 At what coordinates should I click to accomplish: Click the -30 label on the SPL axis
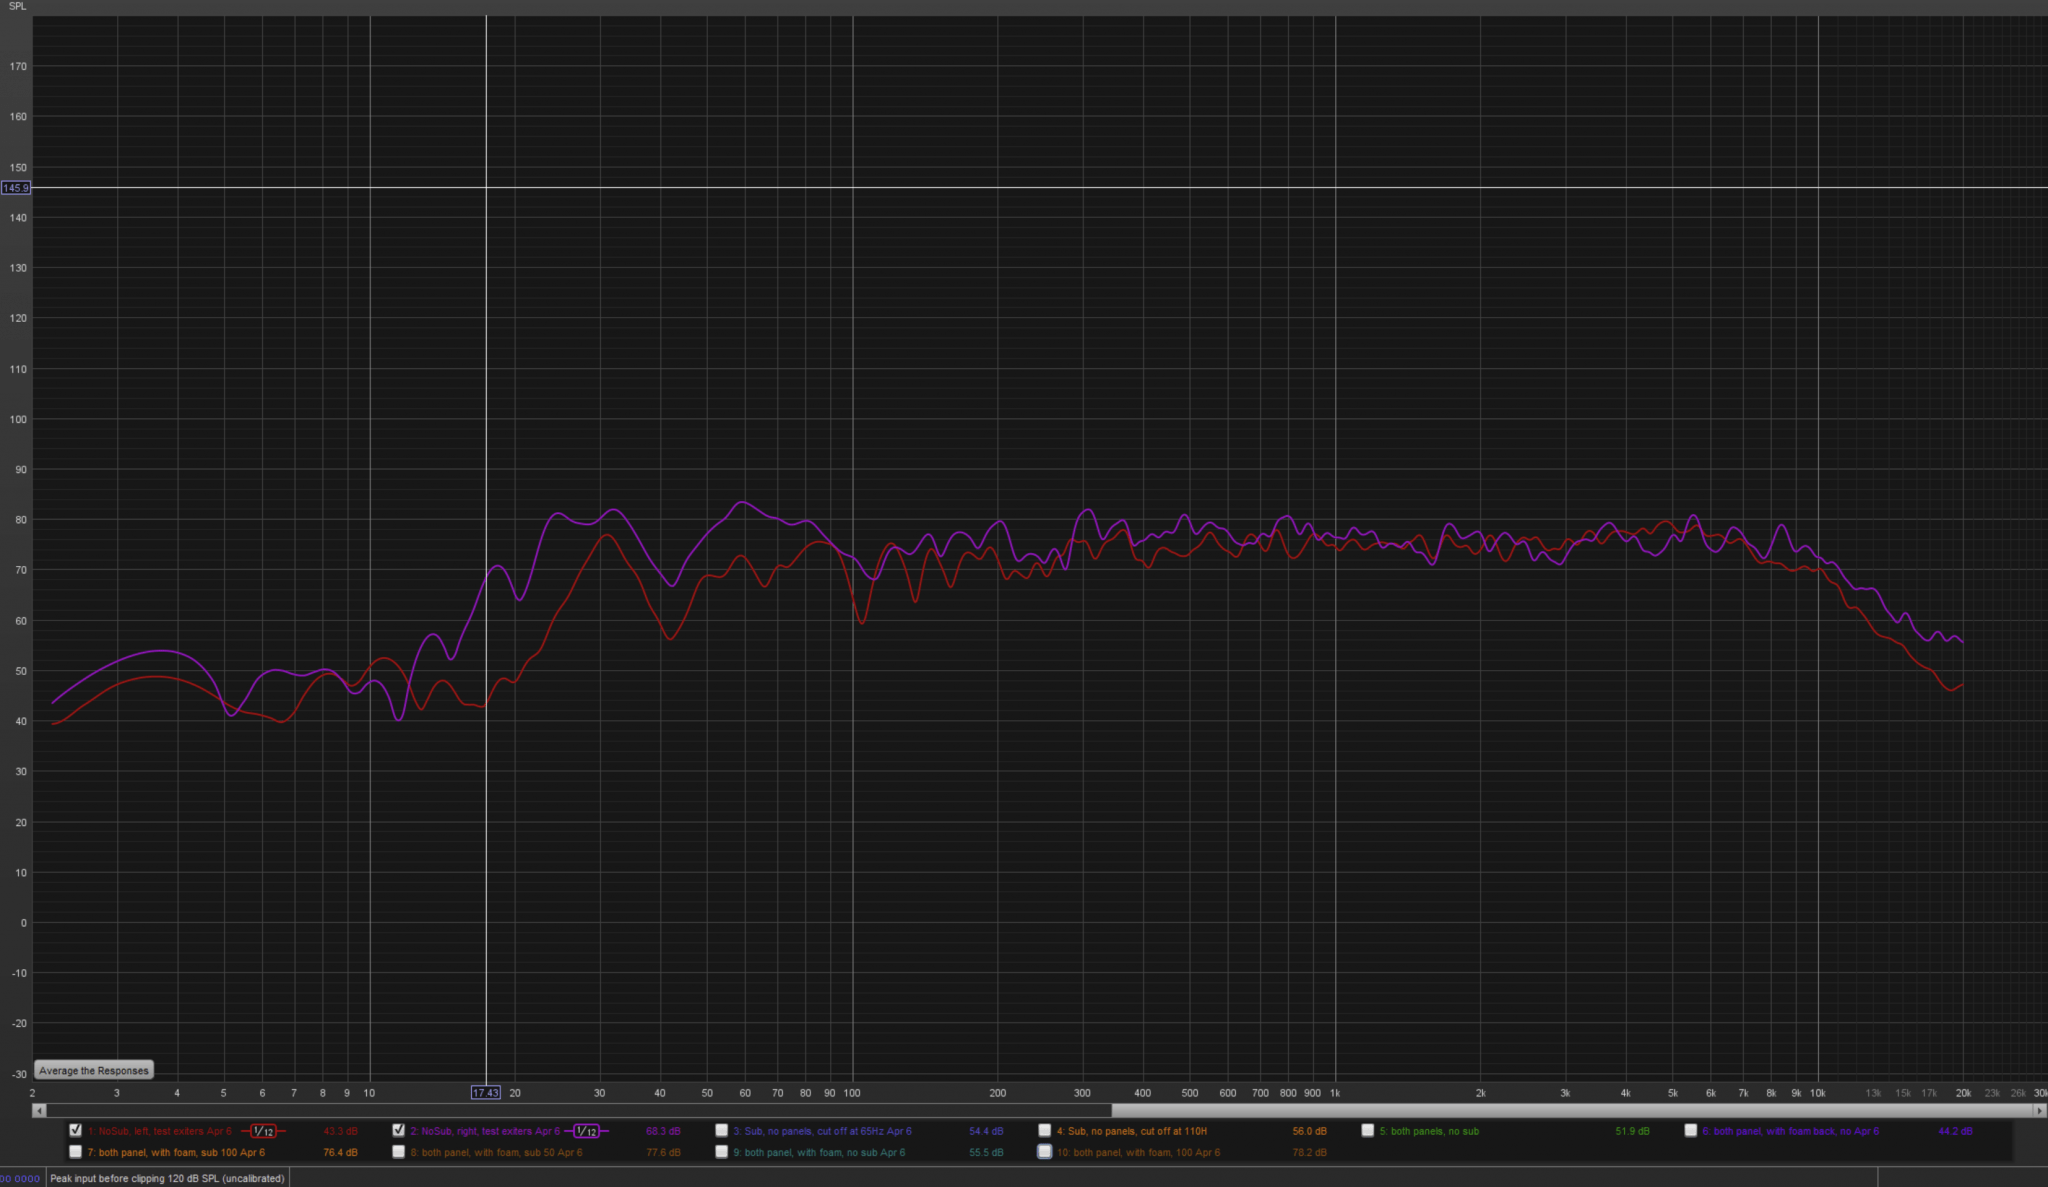19,1074
